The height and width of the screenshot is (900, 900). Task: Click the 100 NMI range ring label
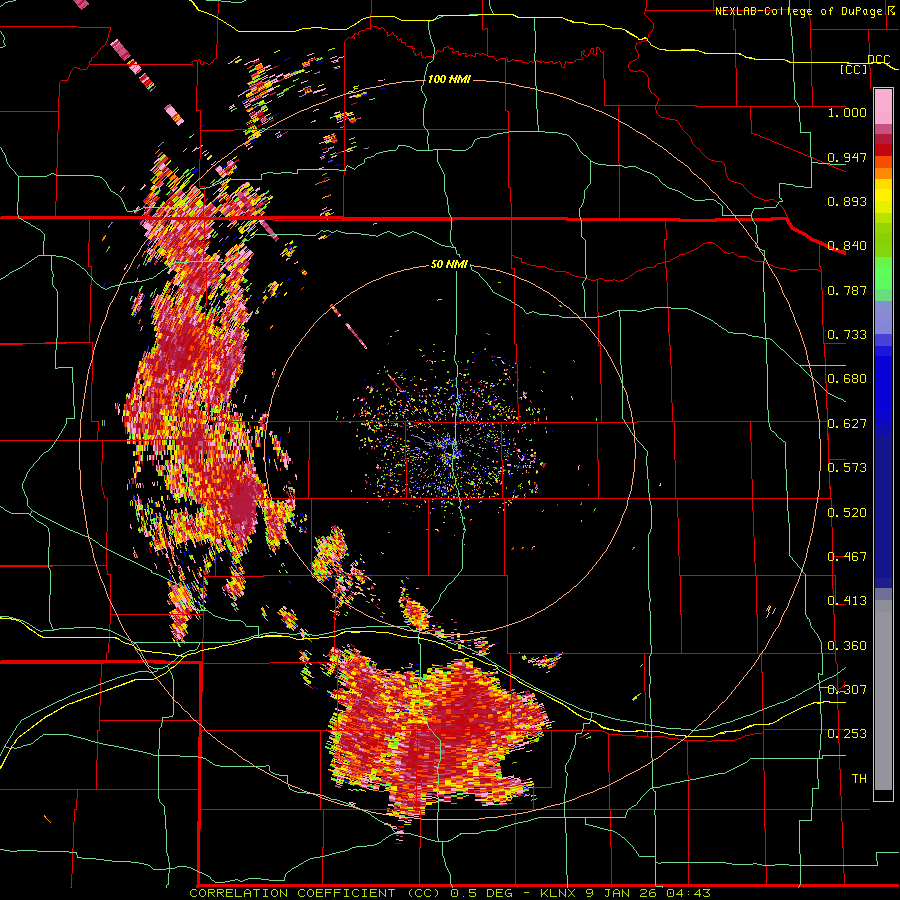(x=449, y=79)
